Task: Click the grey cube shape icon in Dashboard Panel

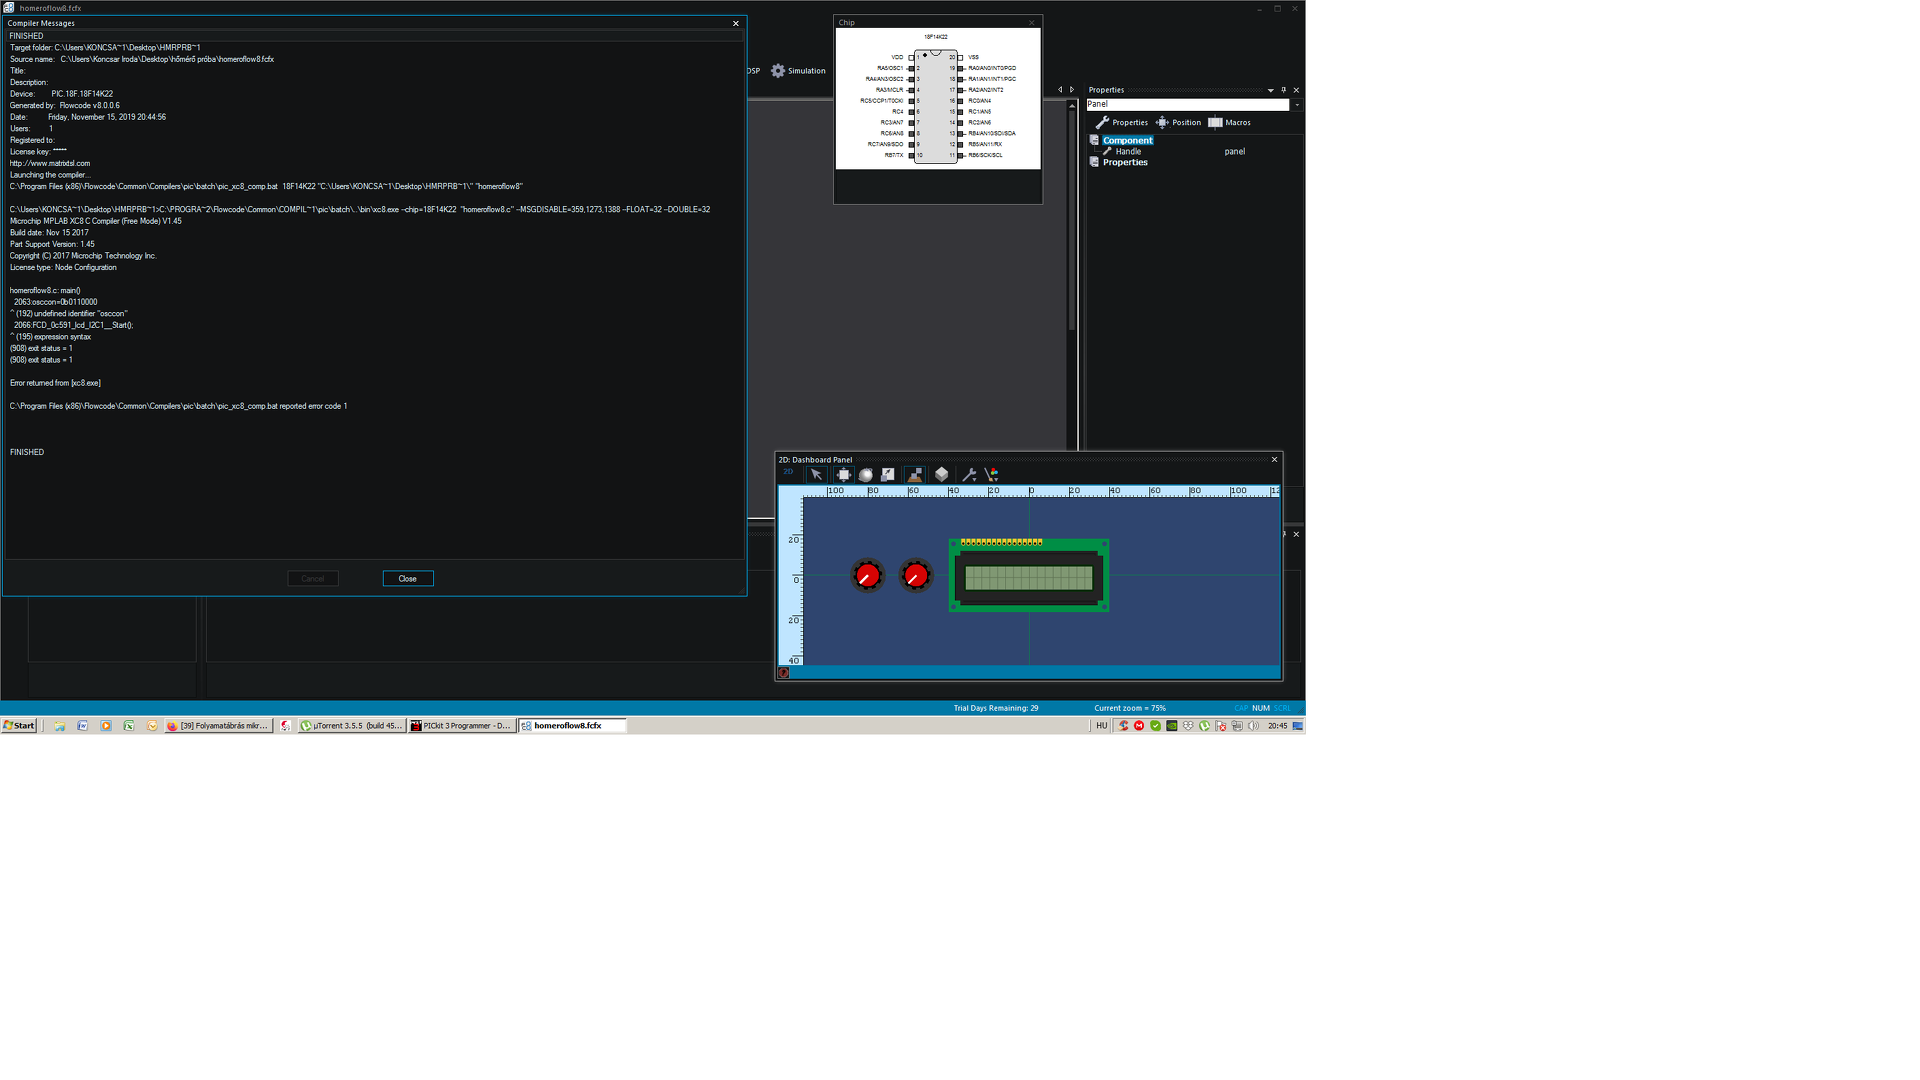Action: 941,475
